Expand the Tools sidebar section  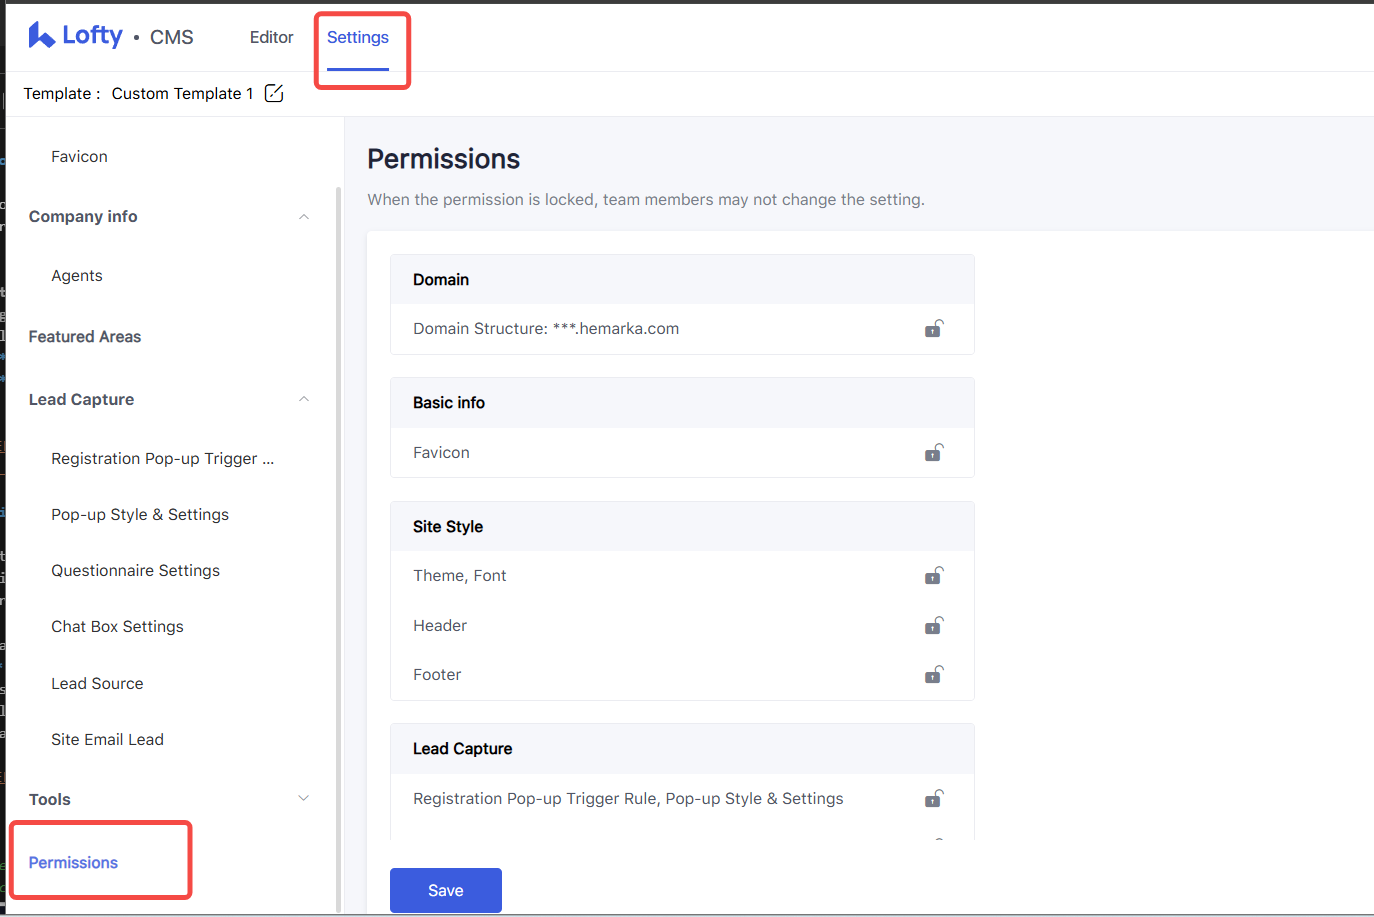point(304,798)
